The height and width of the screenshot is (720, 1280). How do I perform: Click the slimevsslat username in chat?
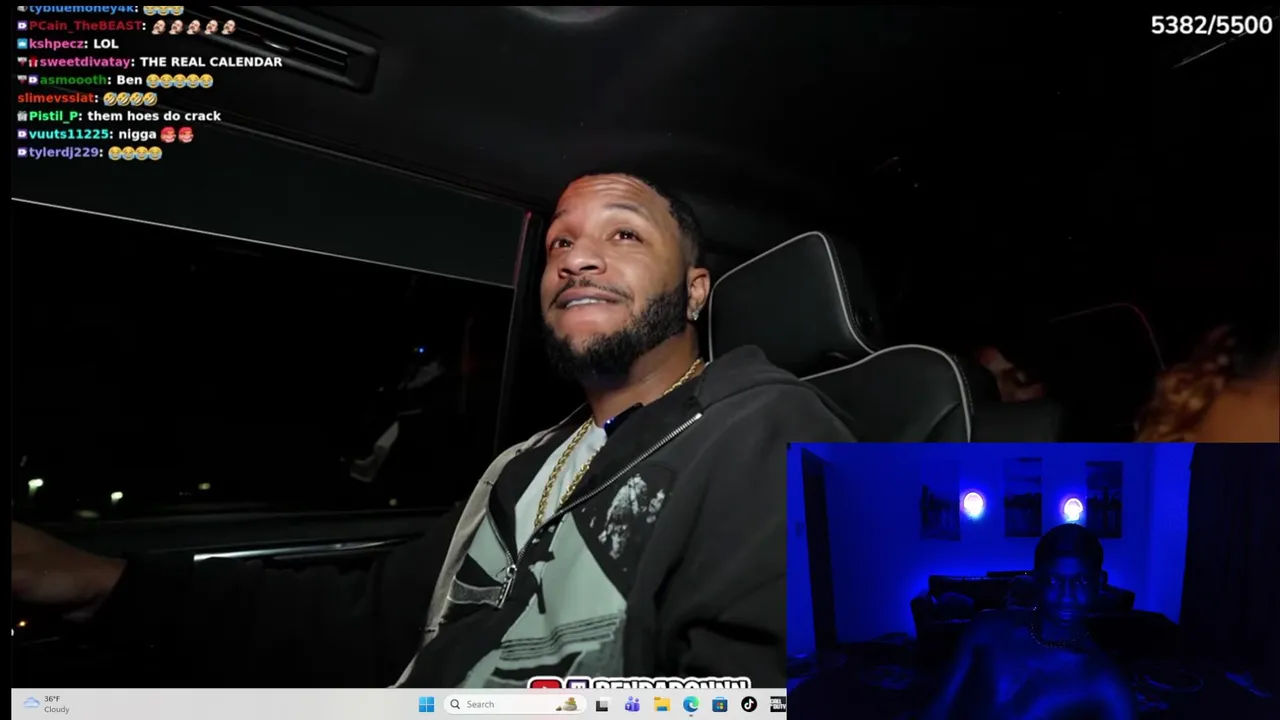tap(56, 98)
